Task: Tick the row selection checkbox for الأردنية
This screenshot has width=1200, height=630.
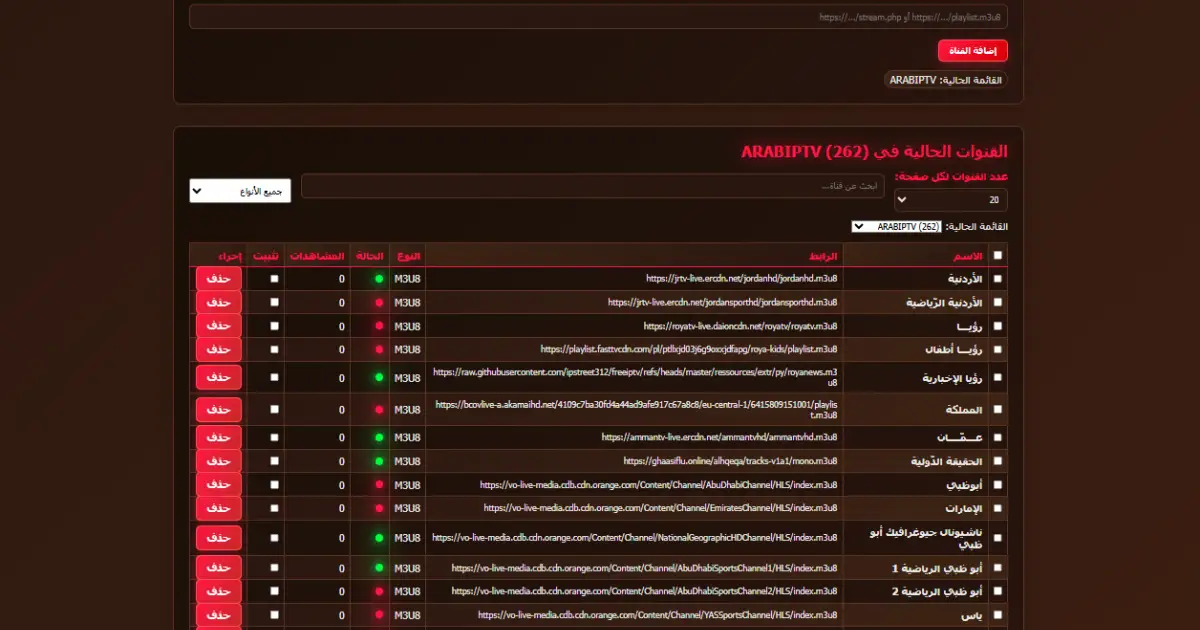Action: (997, 279)
